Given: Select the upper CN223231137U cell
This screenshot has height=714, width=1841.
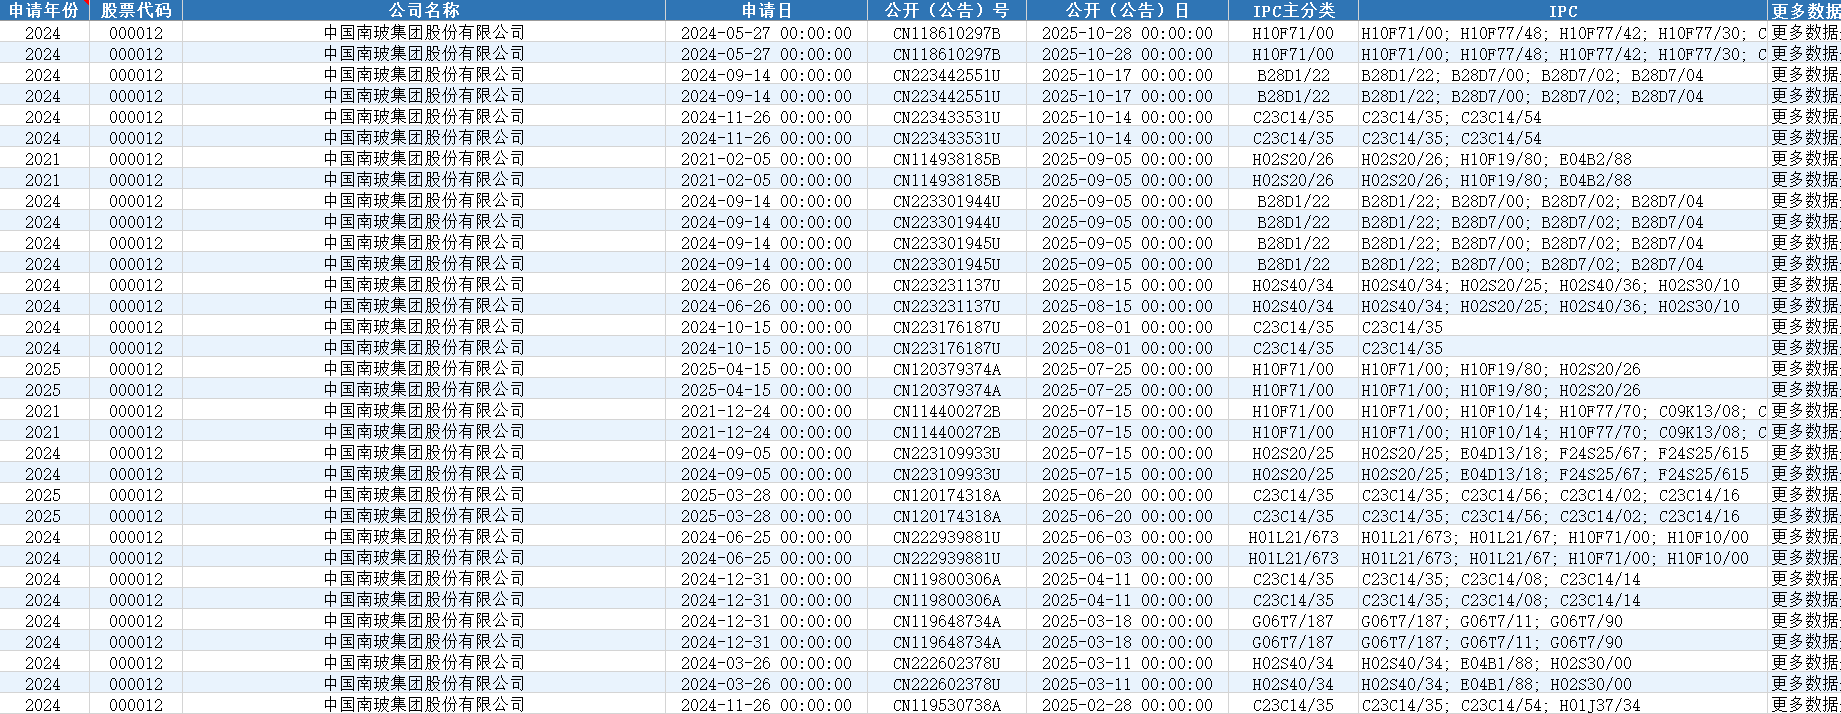Looking at the screenshot, I should [x=947, y=284].
